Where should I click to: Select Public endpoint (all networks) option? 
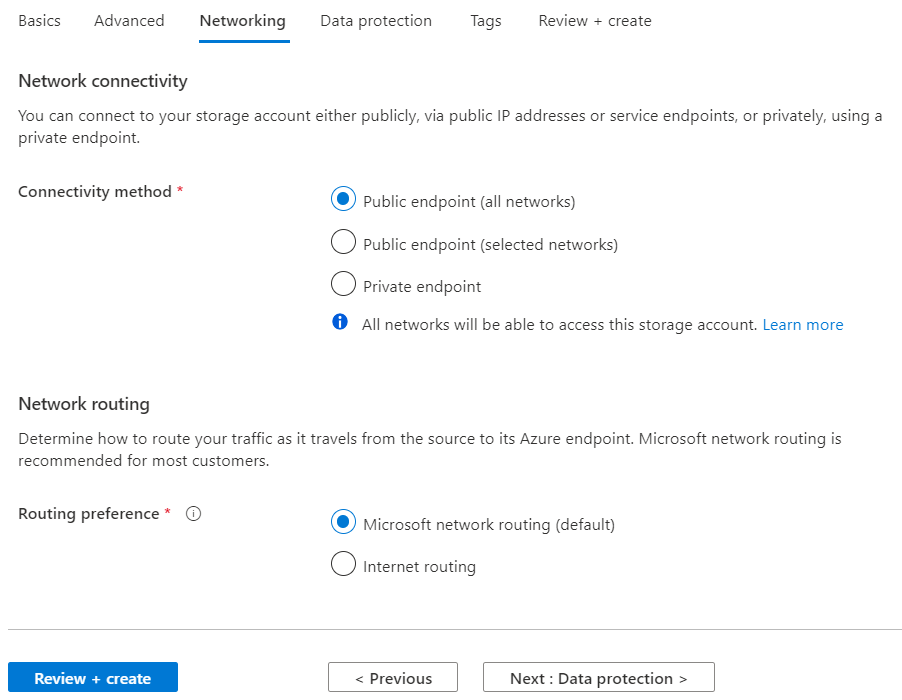343,200
